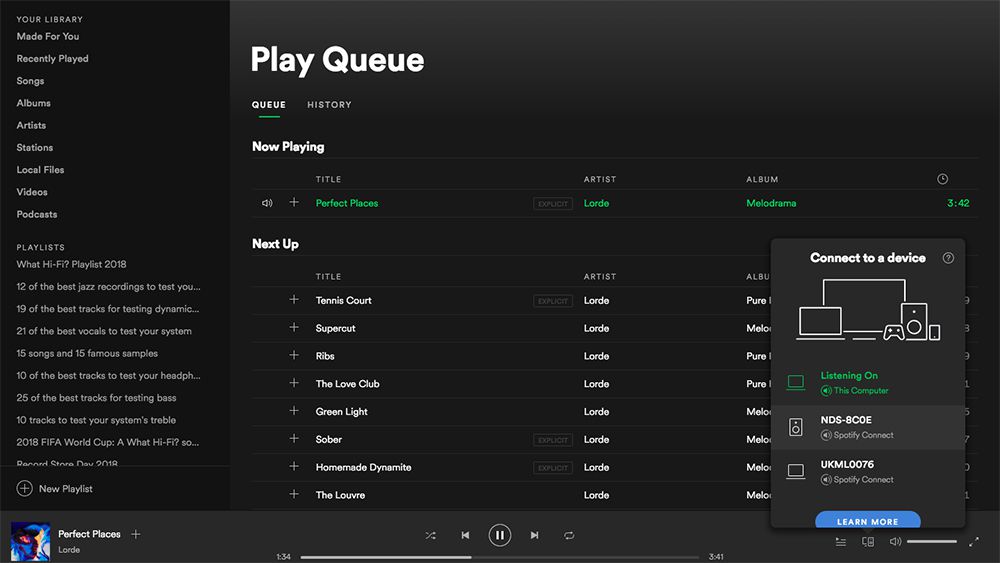This screenshot has height=563, width=1000.
Task: Open artist Lorde in the Ribs row
Action: [596, 356]
